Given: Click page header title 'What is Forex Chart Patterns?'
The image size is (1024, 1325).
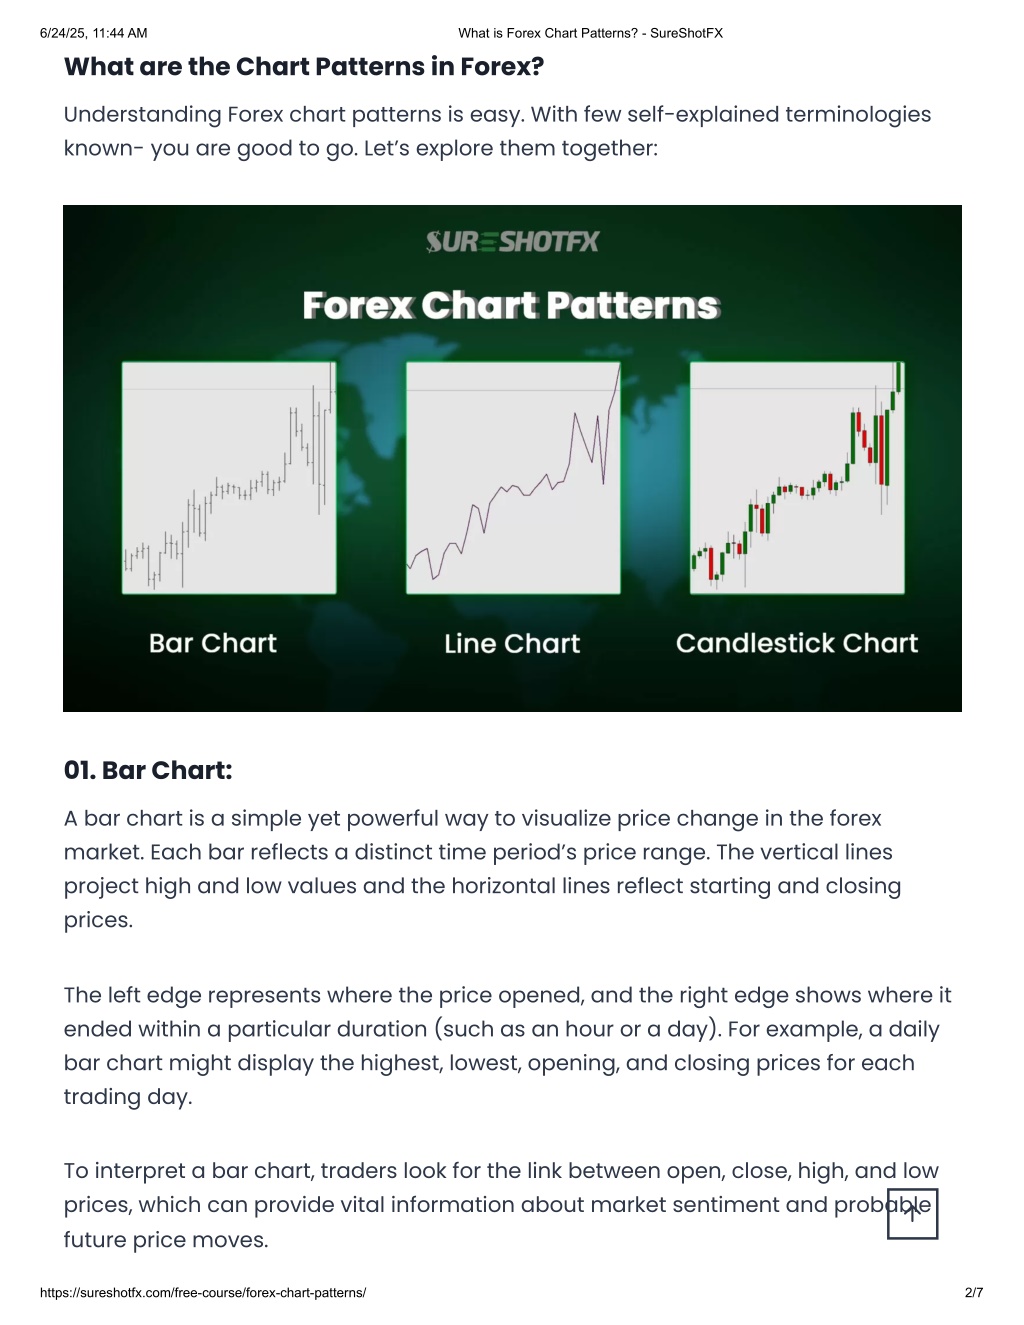Looking at the screenshot, I should [591, 33].
